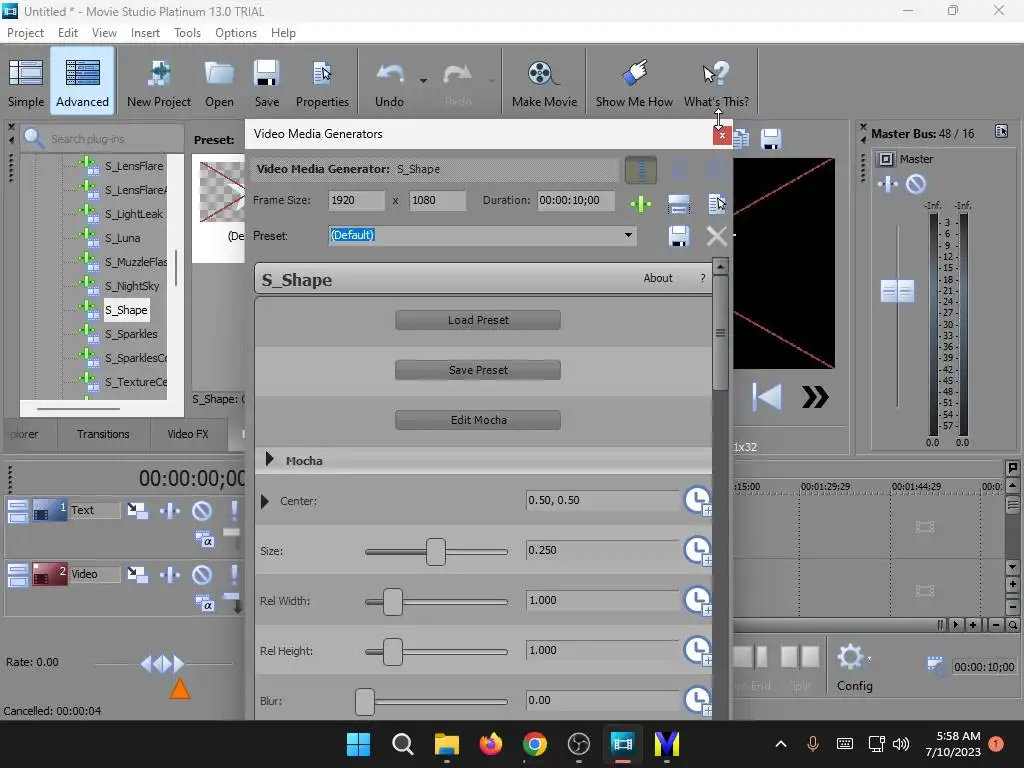
Task: Click the Load Preset button
Action: point(478,320)
